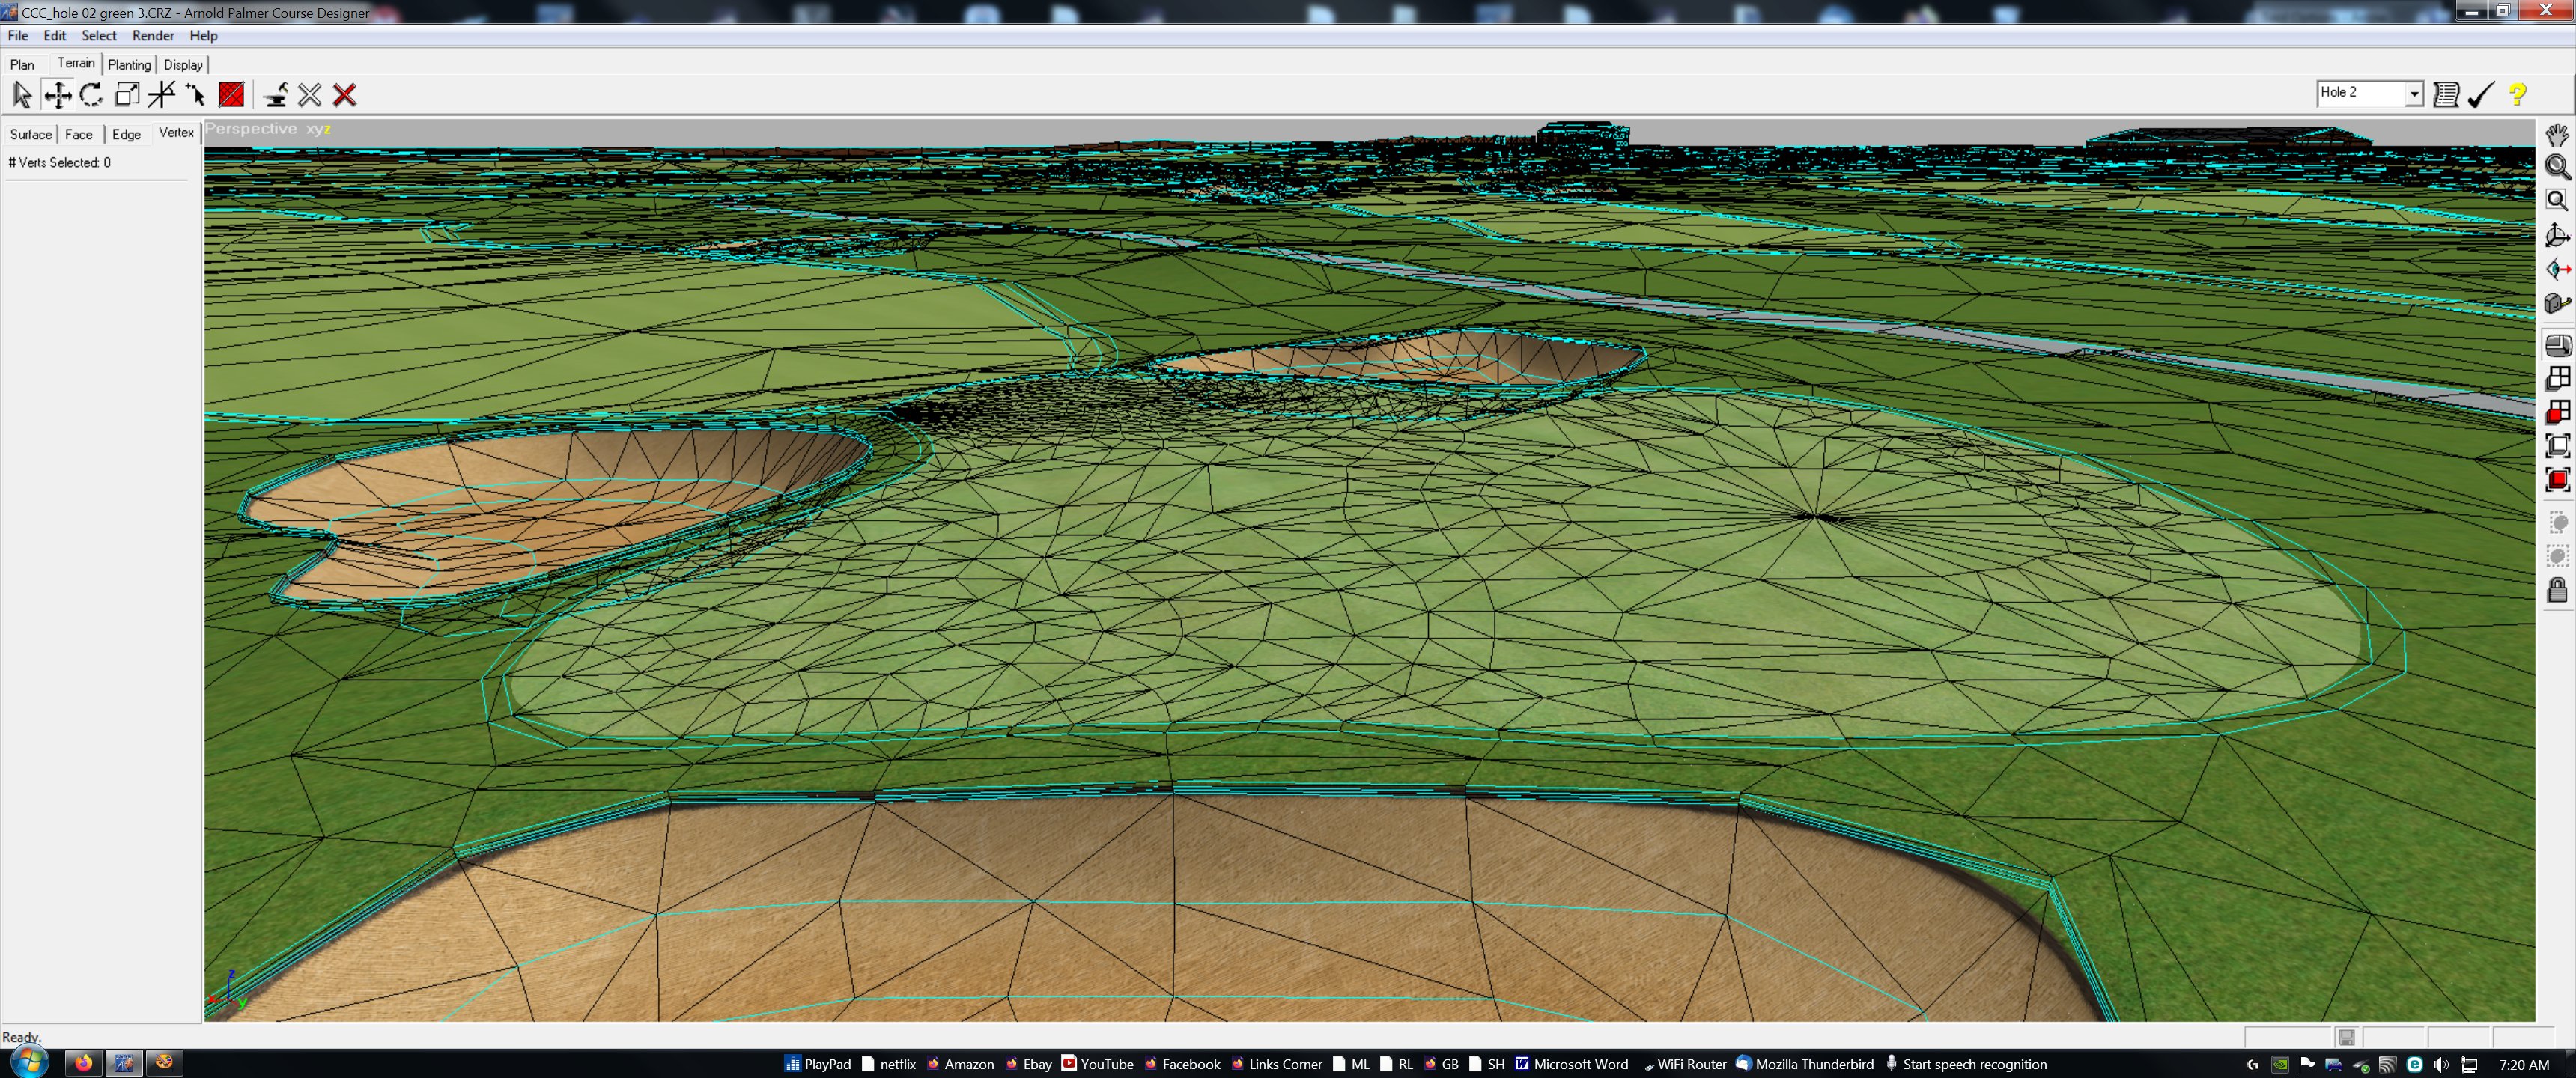
Task: Open the Amazon taskbar shortcut
Action: click(960, 1064)
